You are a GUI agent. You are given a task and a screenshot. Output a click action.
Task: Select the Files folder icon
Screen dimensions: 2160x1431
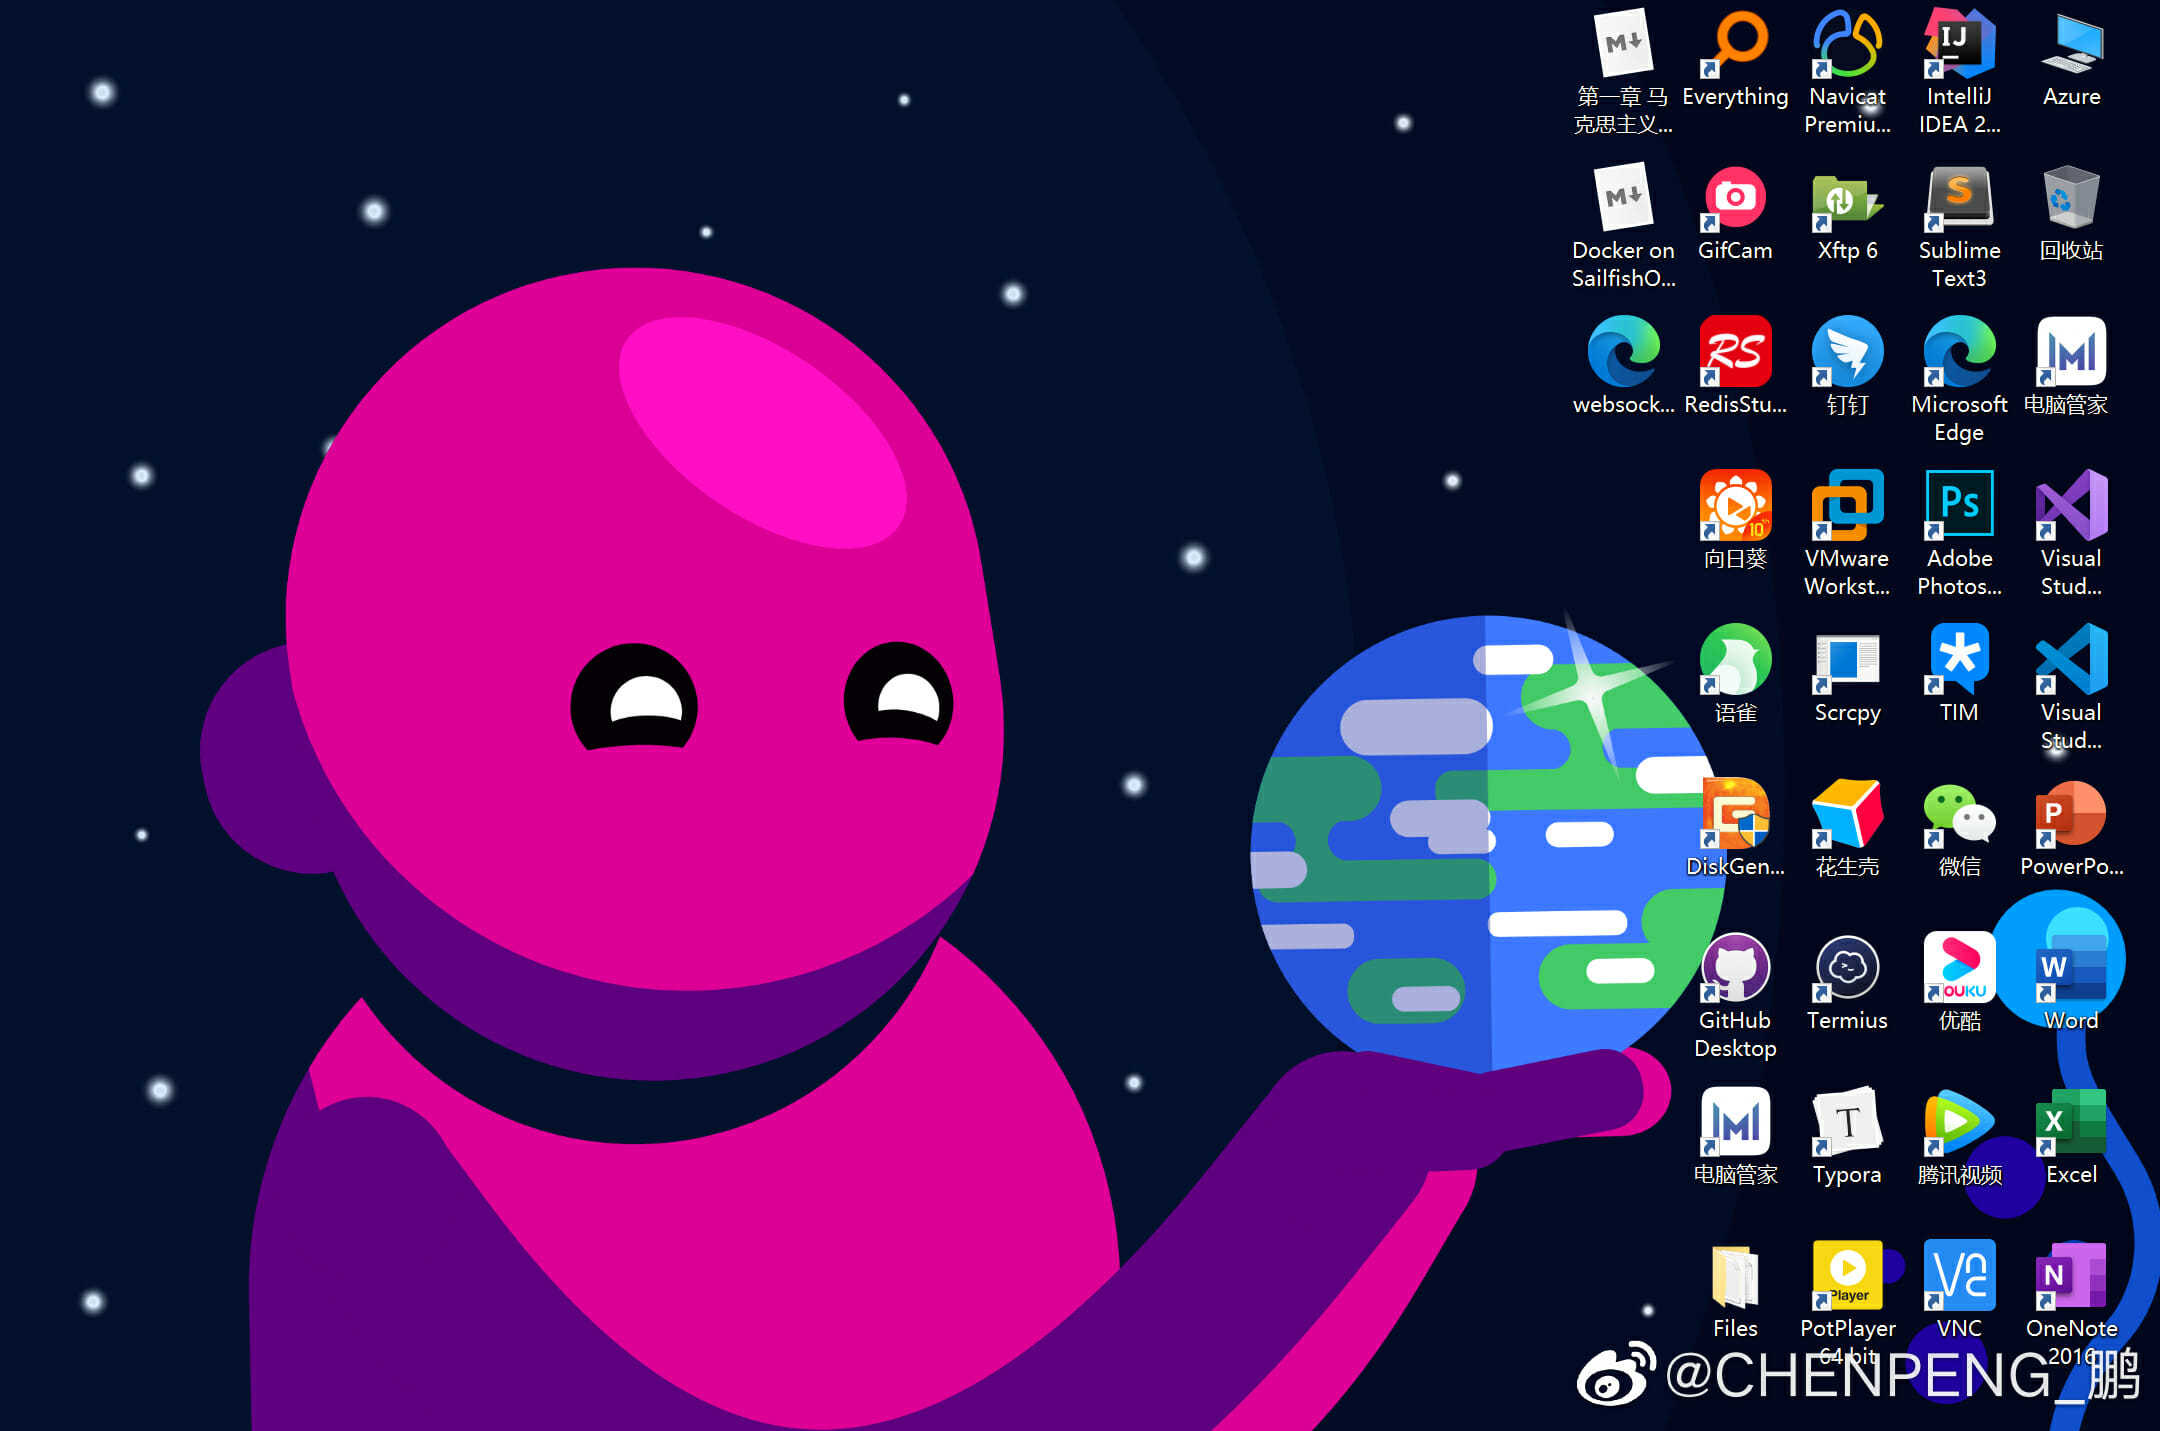click(1736, 1276)
